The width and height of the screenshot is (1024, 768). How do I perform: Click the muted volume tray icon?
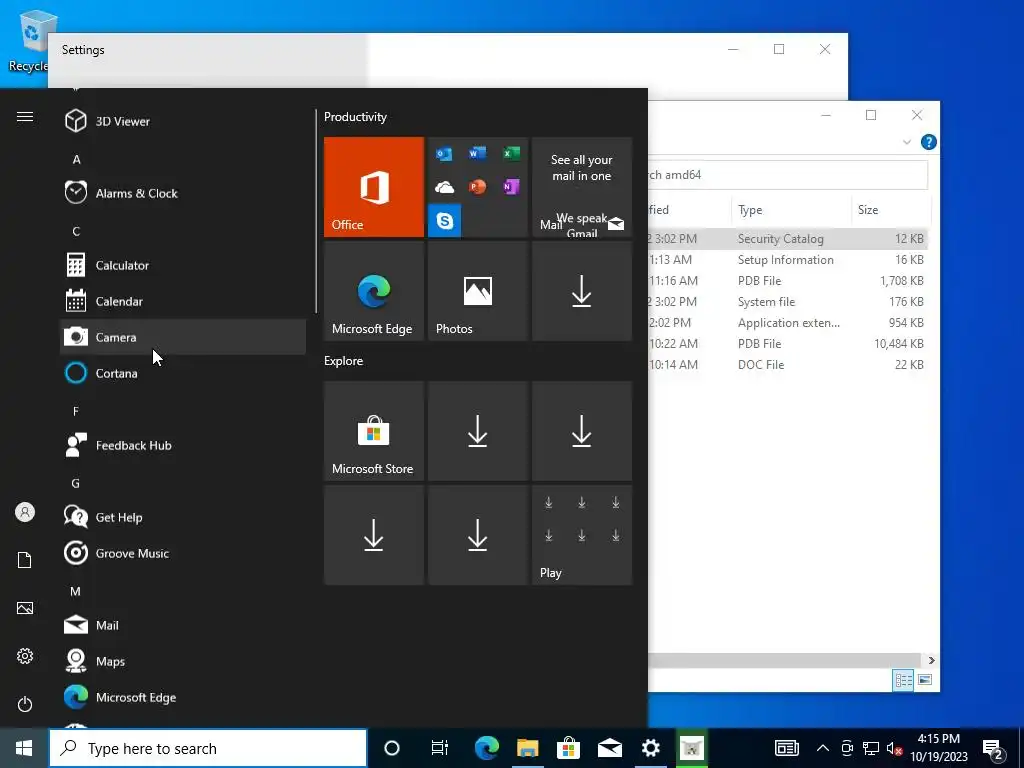coord(894,748)
